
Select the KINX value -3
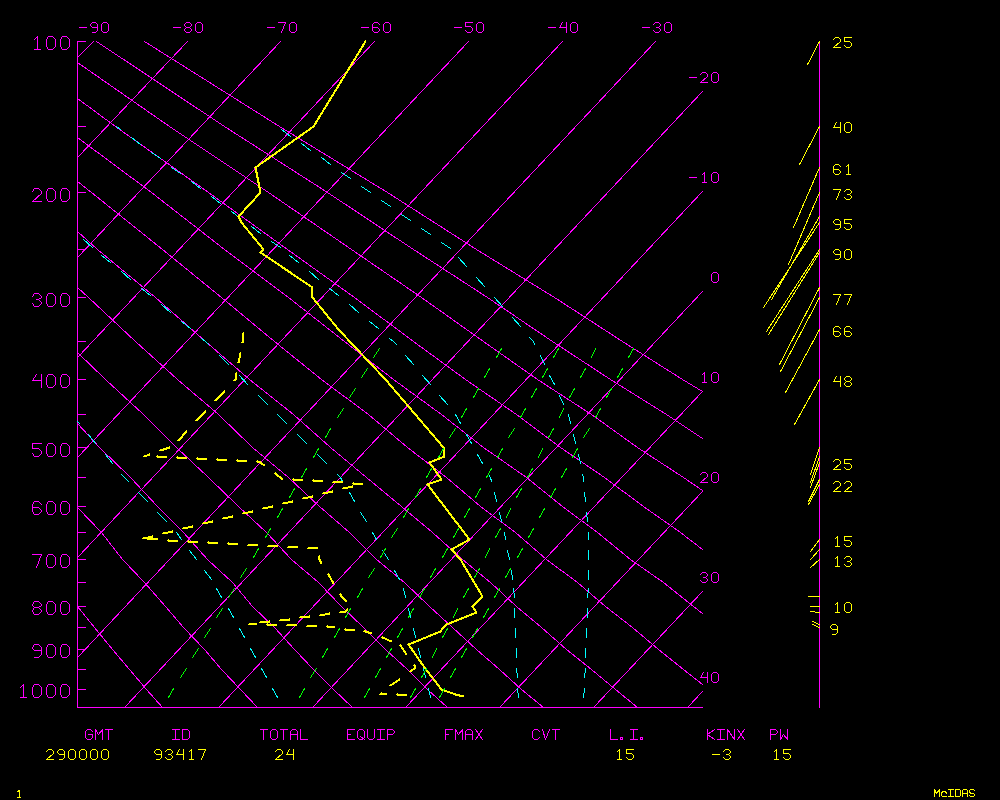click(x=721, y=755)
